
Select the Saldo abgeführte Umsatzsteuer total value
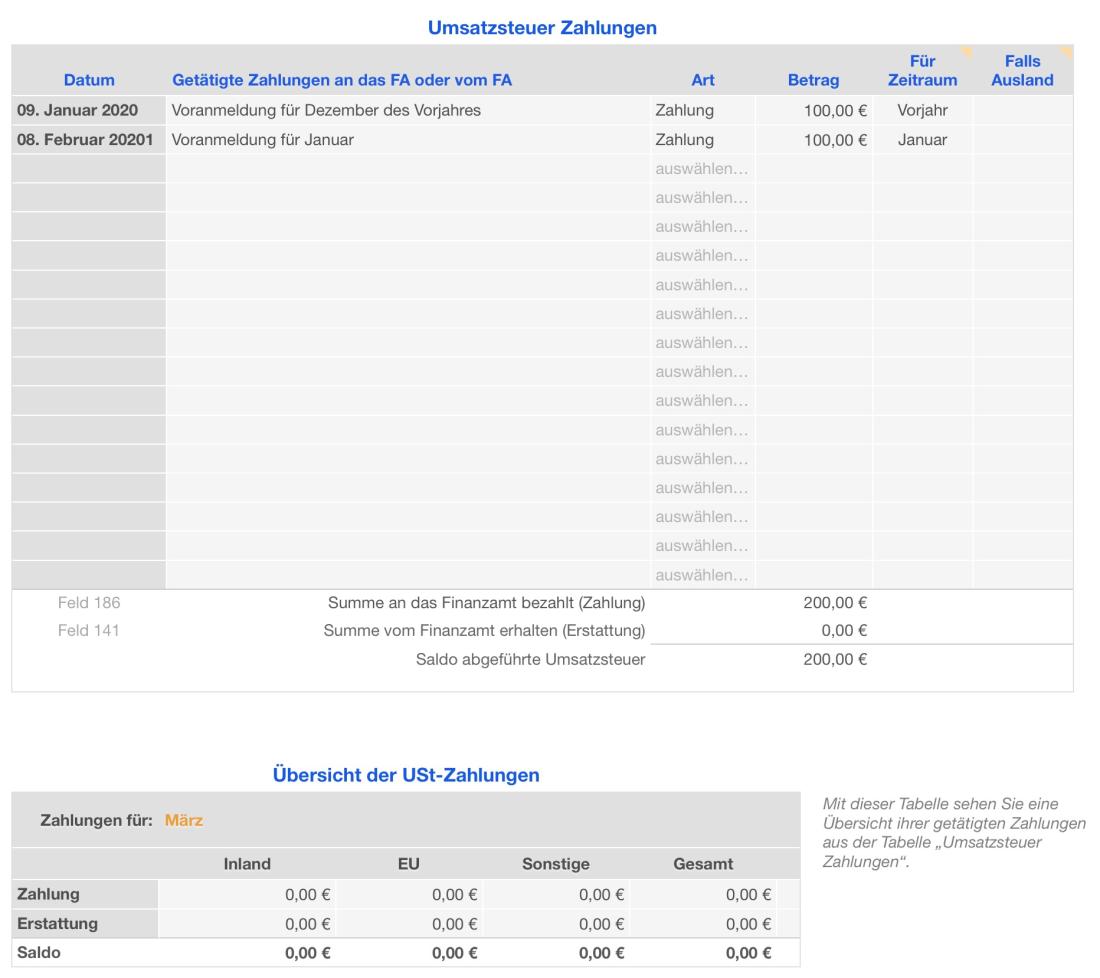pyautogui.click(x=834, y=658)
